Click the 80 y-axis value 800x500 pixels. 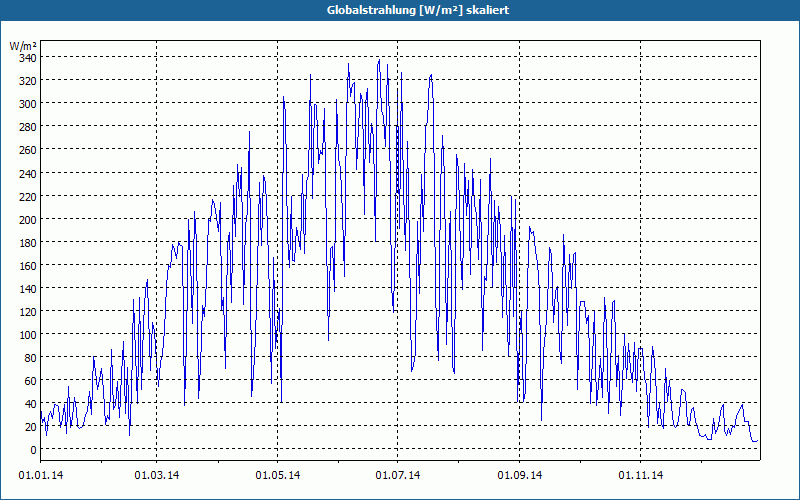click(31, 358)
